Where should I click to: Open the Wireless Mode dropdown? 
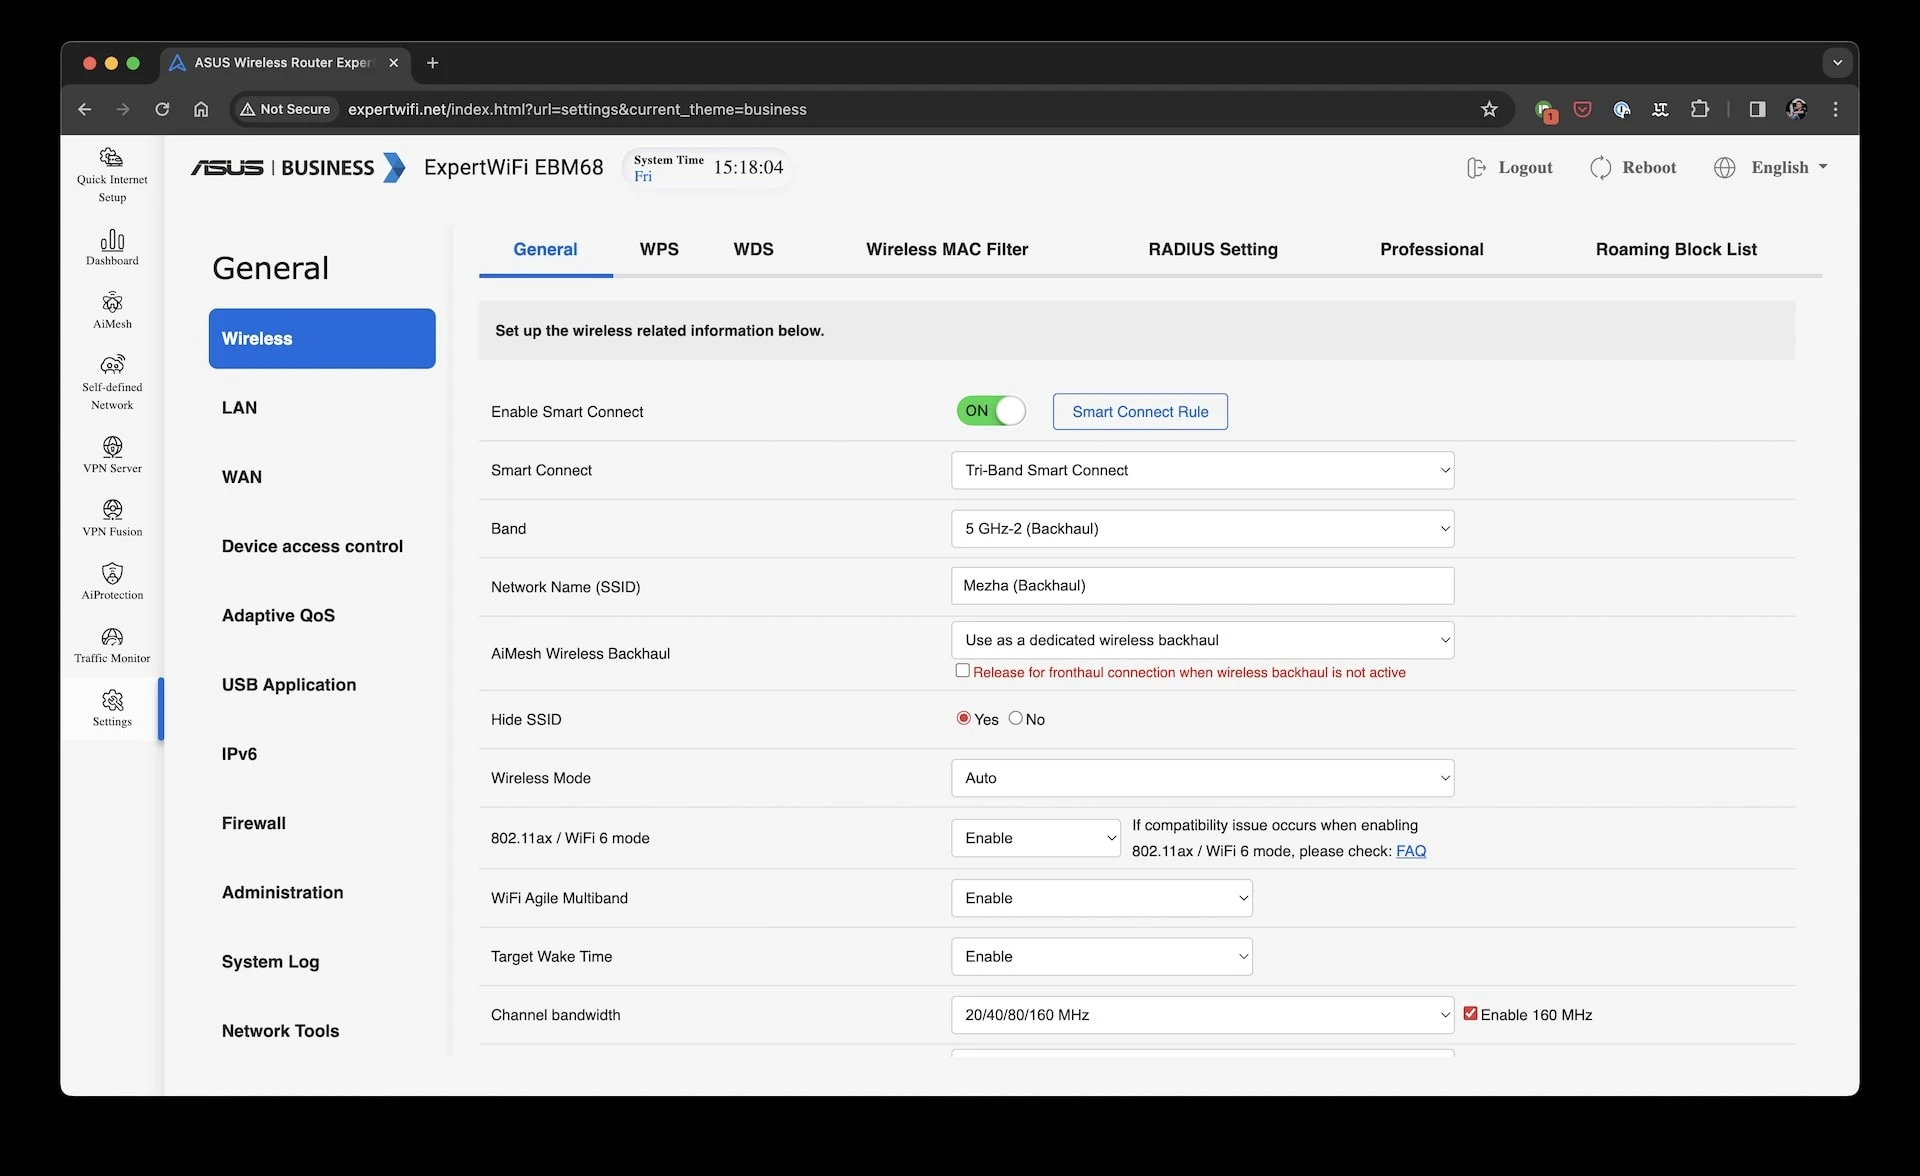1202,778
